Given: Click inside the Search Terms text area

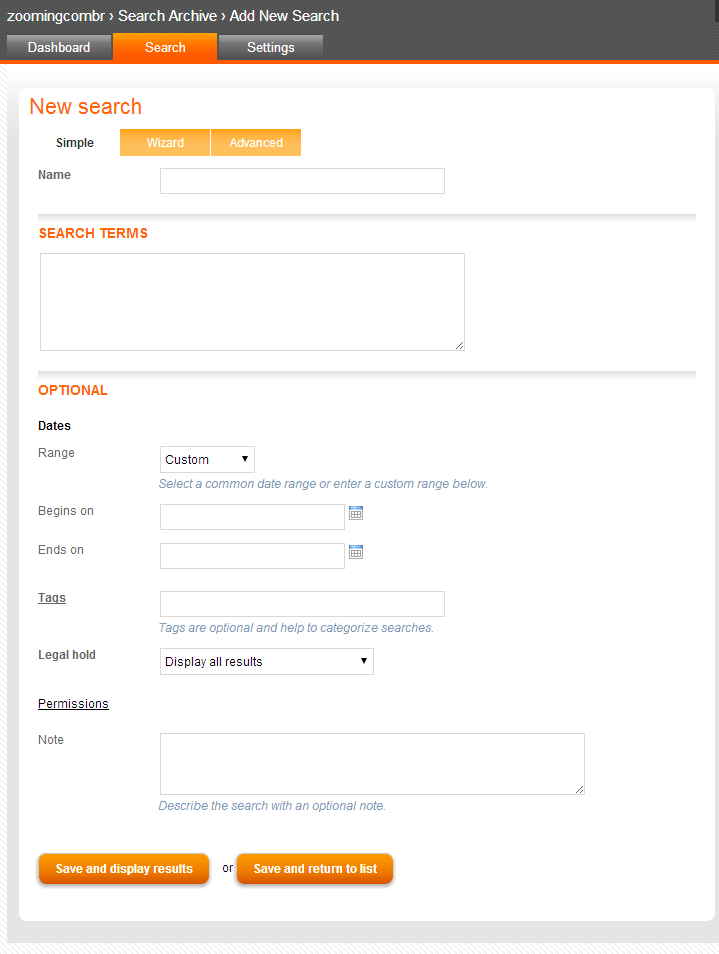Looking at the screenshot, I should click(x=252, y=302).
